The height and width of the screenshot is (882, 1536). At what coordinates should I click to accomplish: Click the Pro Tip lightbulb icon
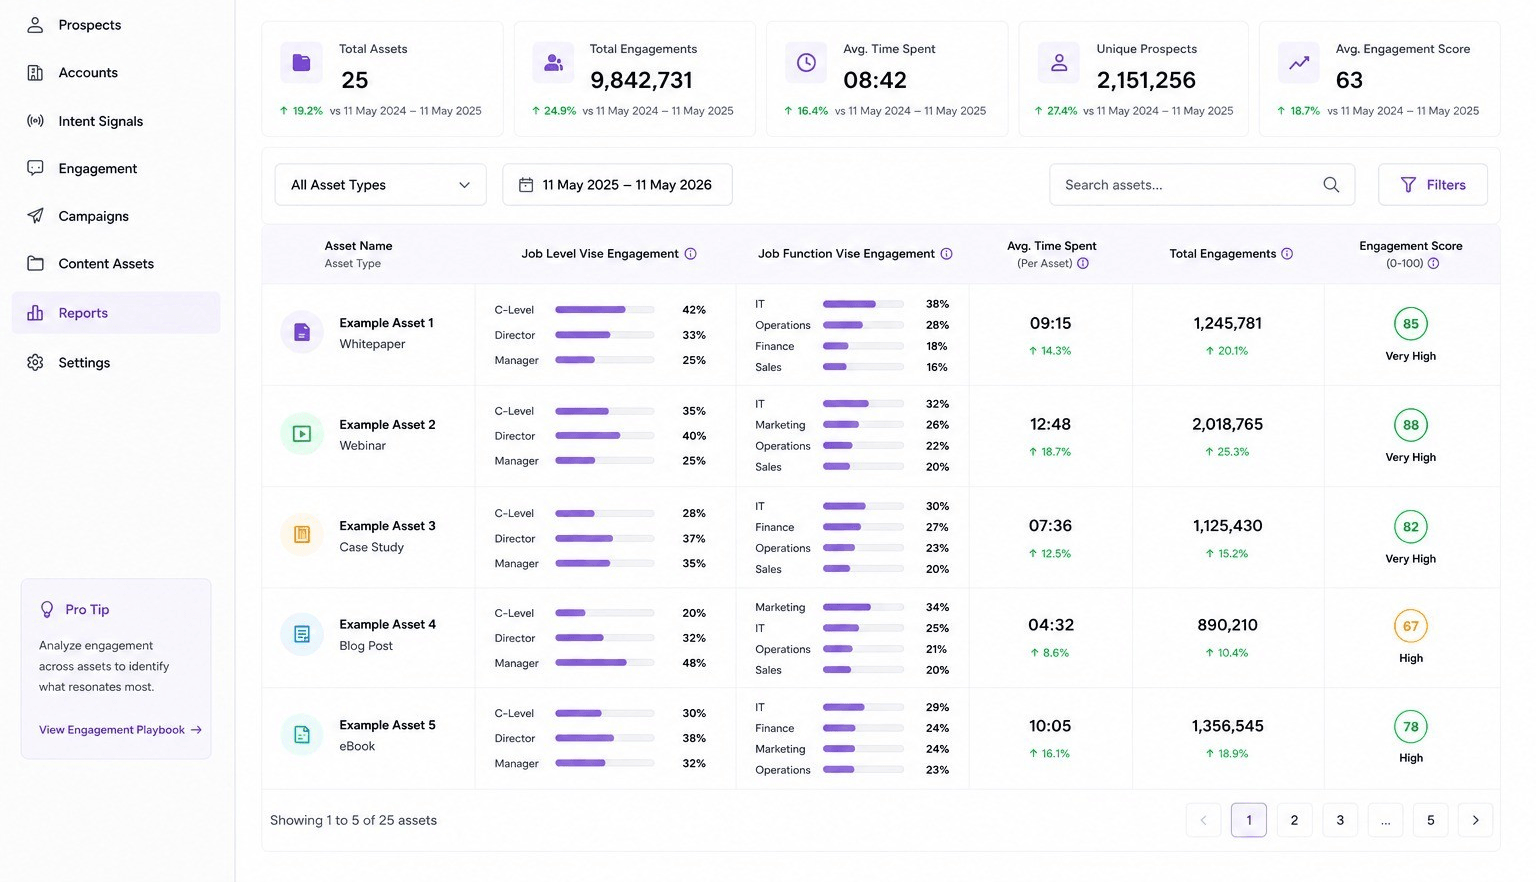pos(46,609)
